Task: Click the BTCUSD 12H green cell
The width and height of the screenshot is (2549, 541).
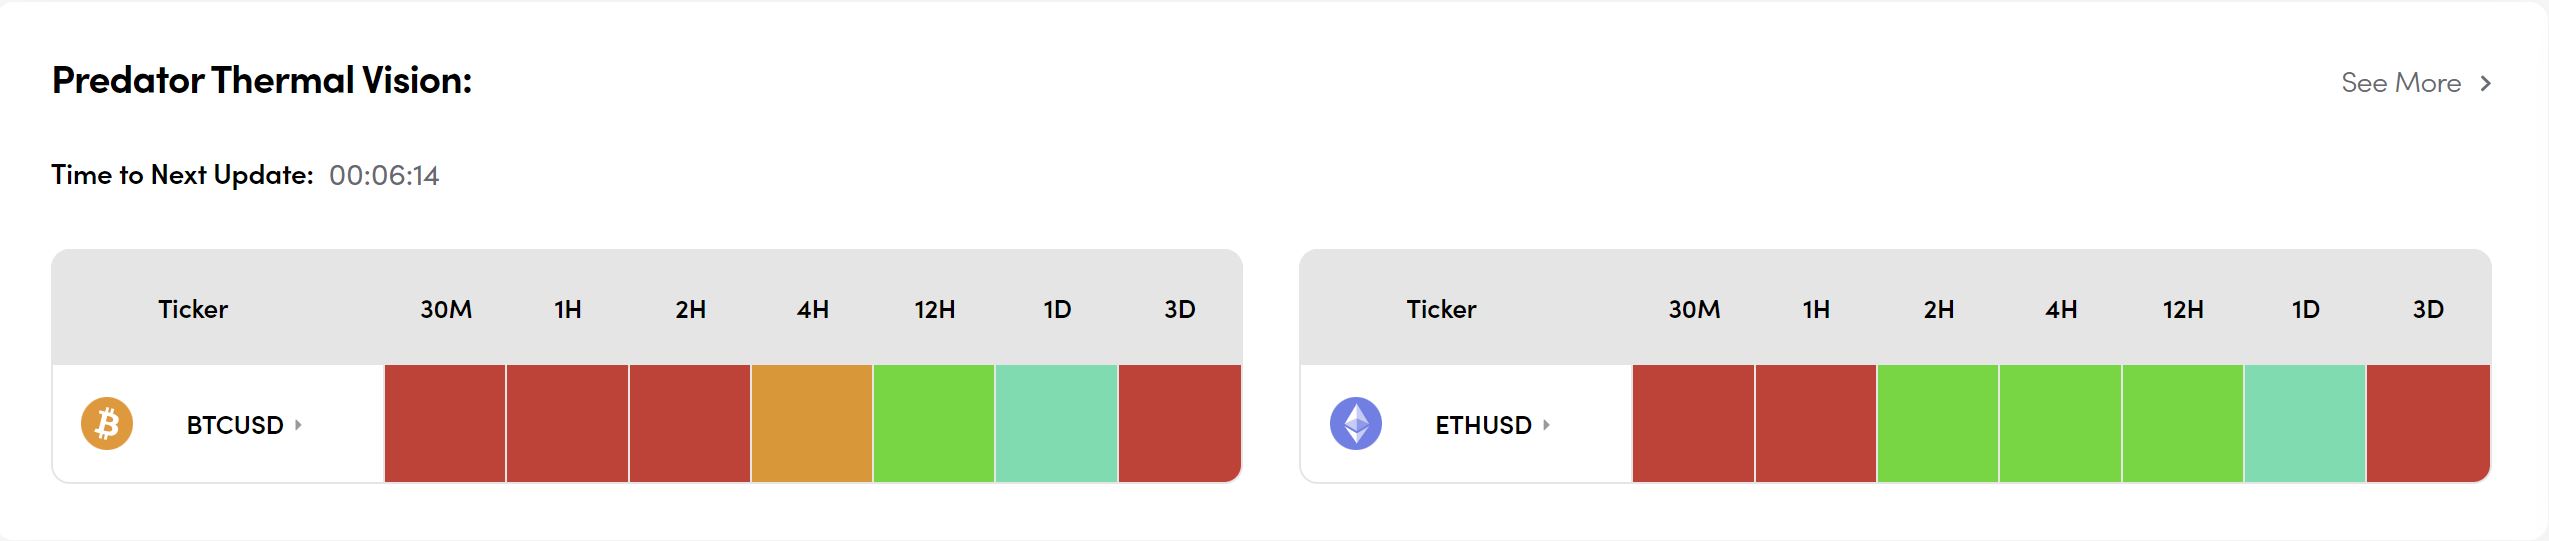Action: (x=934, y=423)
